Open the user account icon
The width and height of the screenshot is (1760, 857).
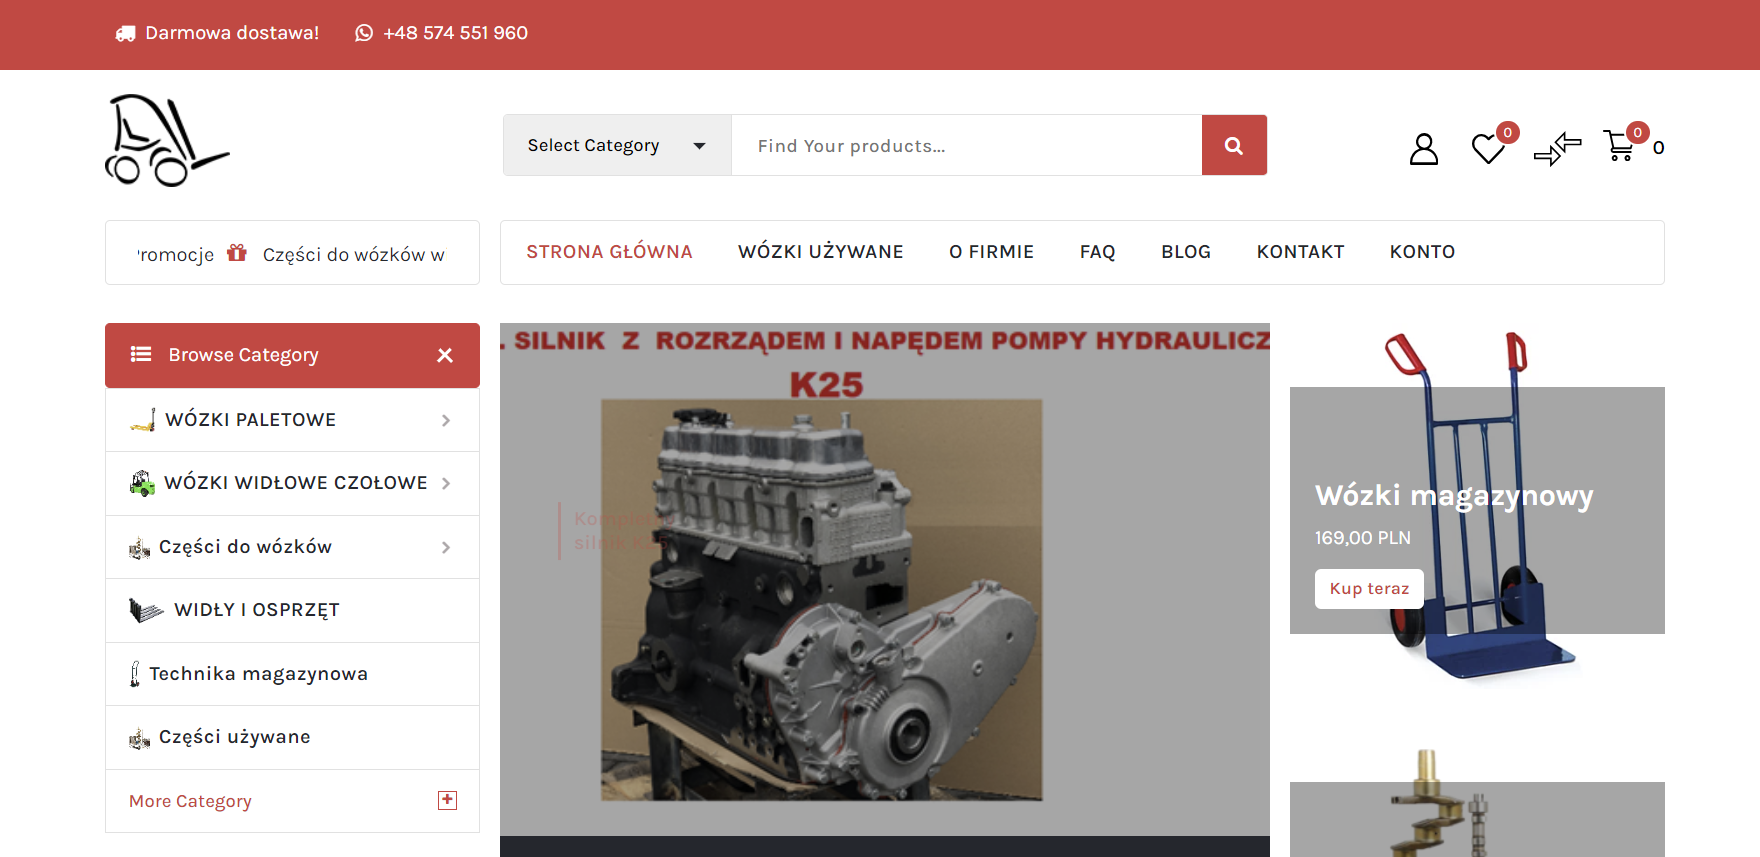click(x=1423, y=149)
